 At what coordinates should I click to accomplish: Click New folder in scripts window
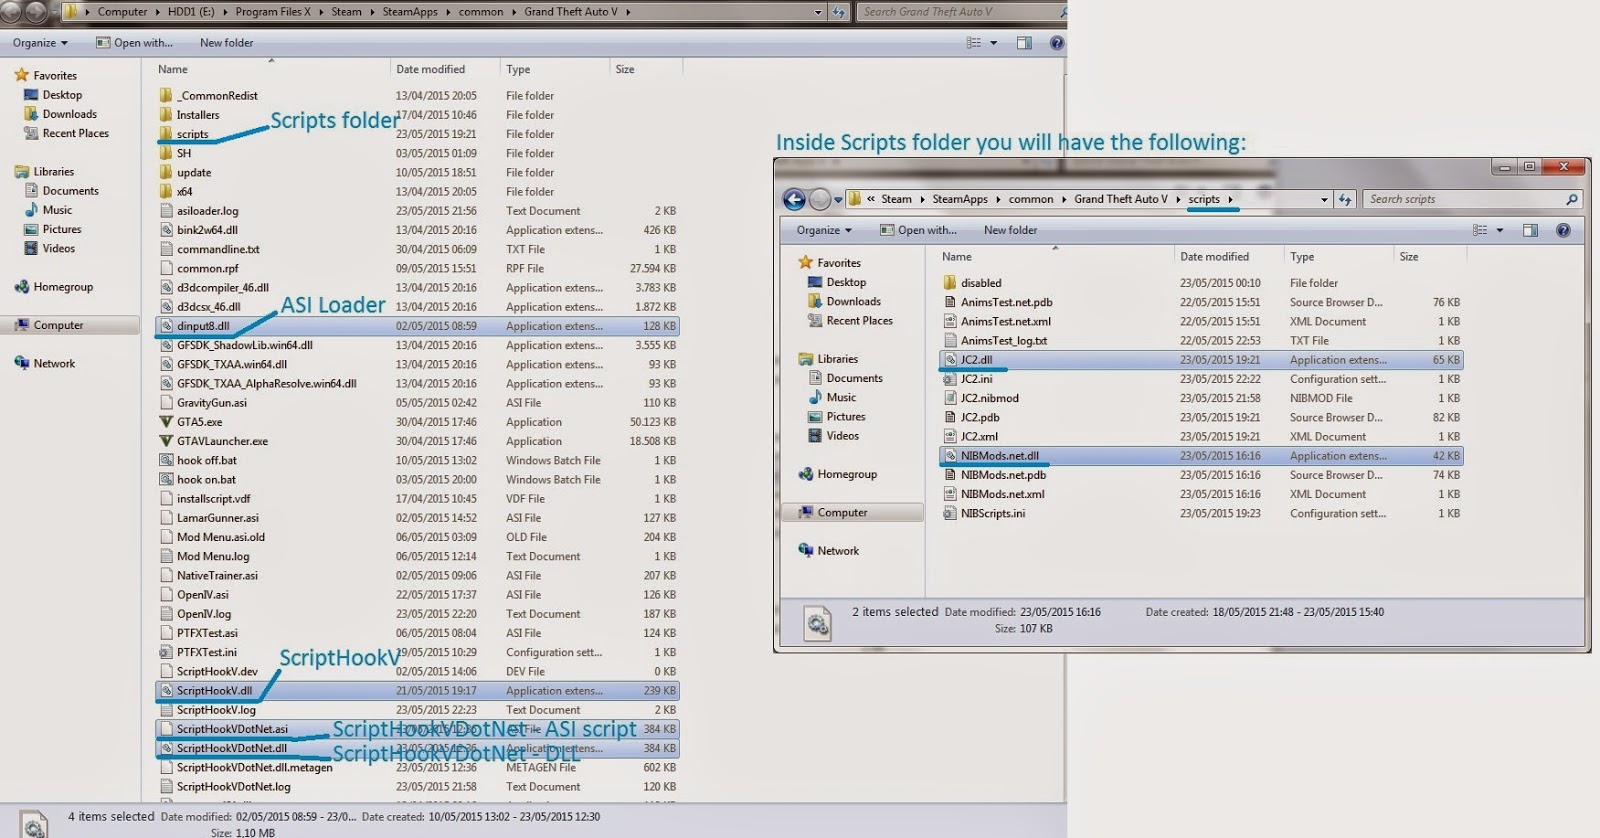1010,230
